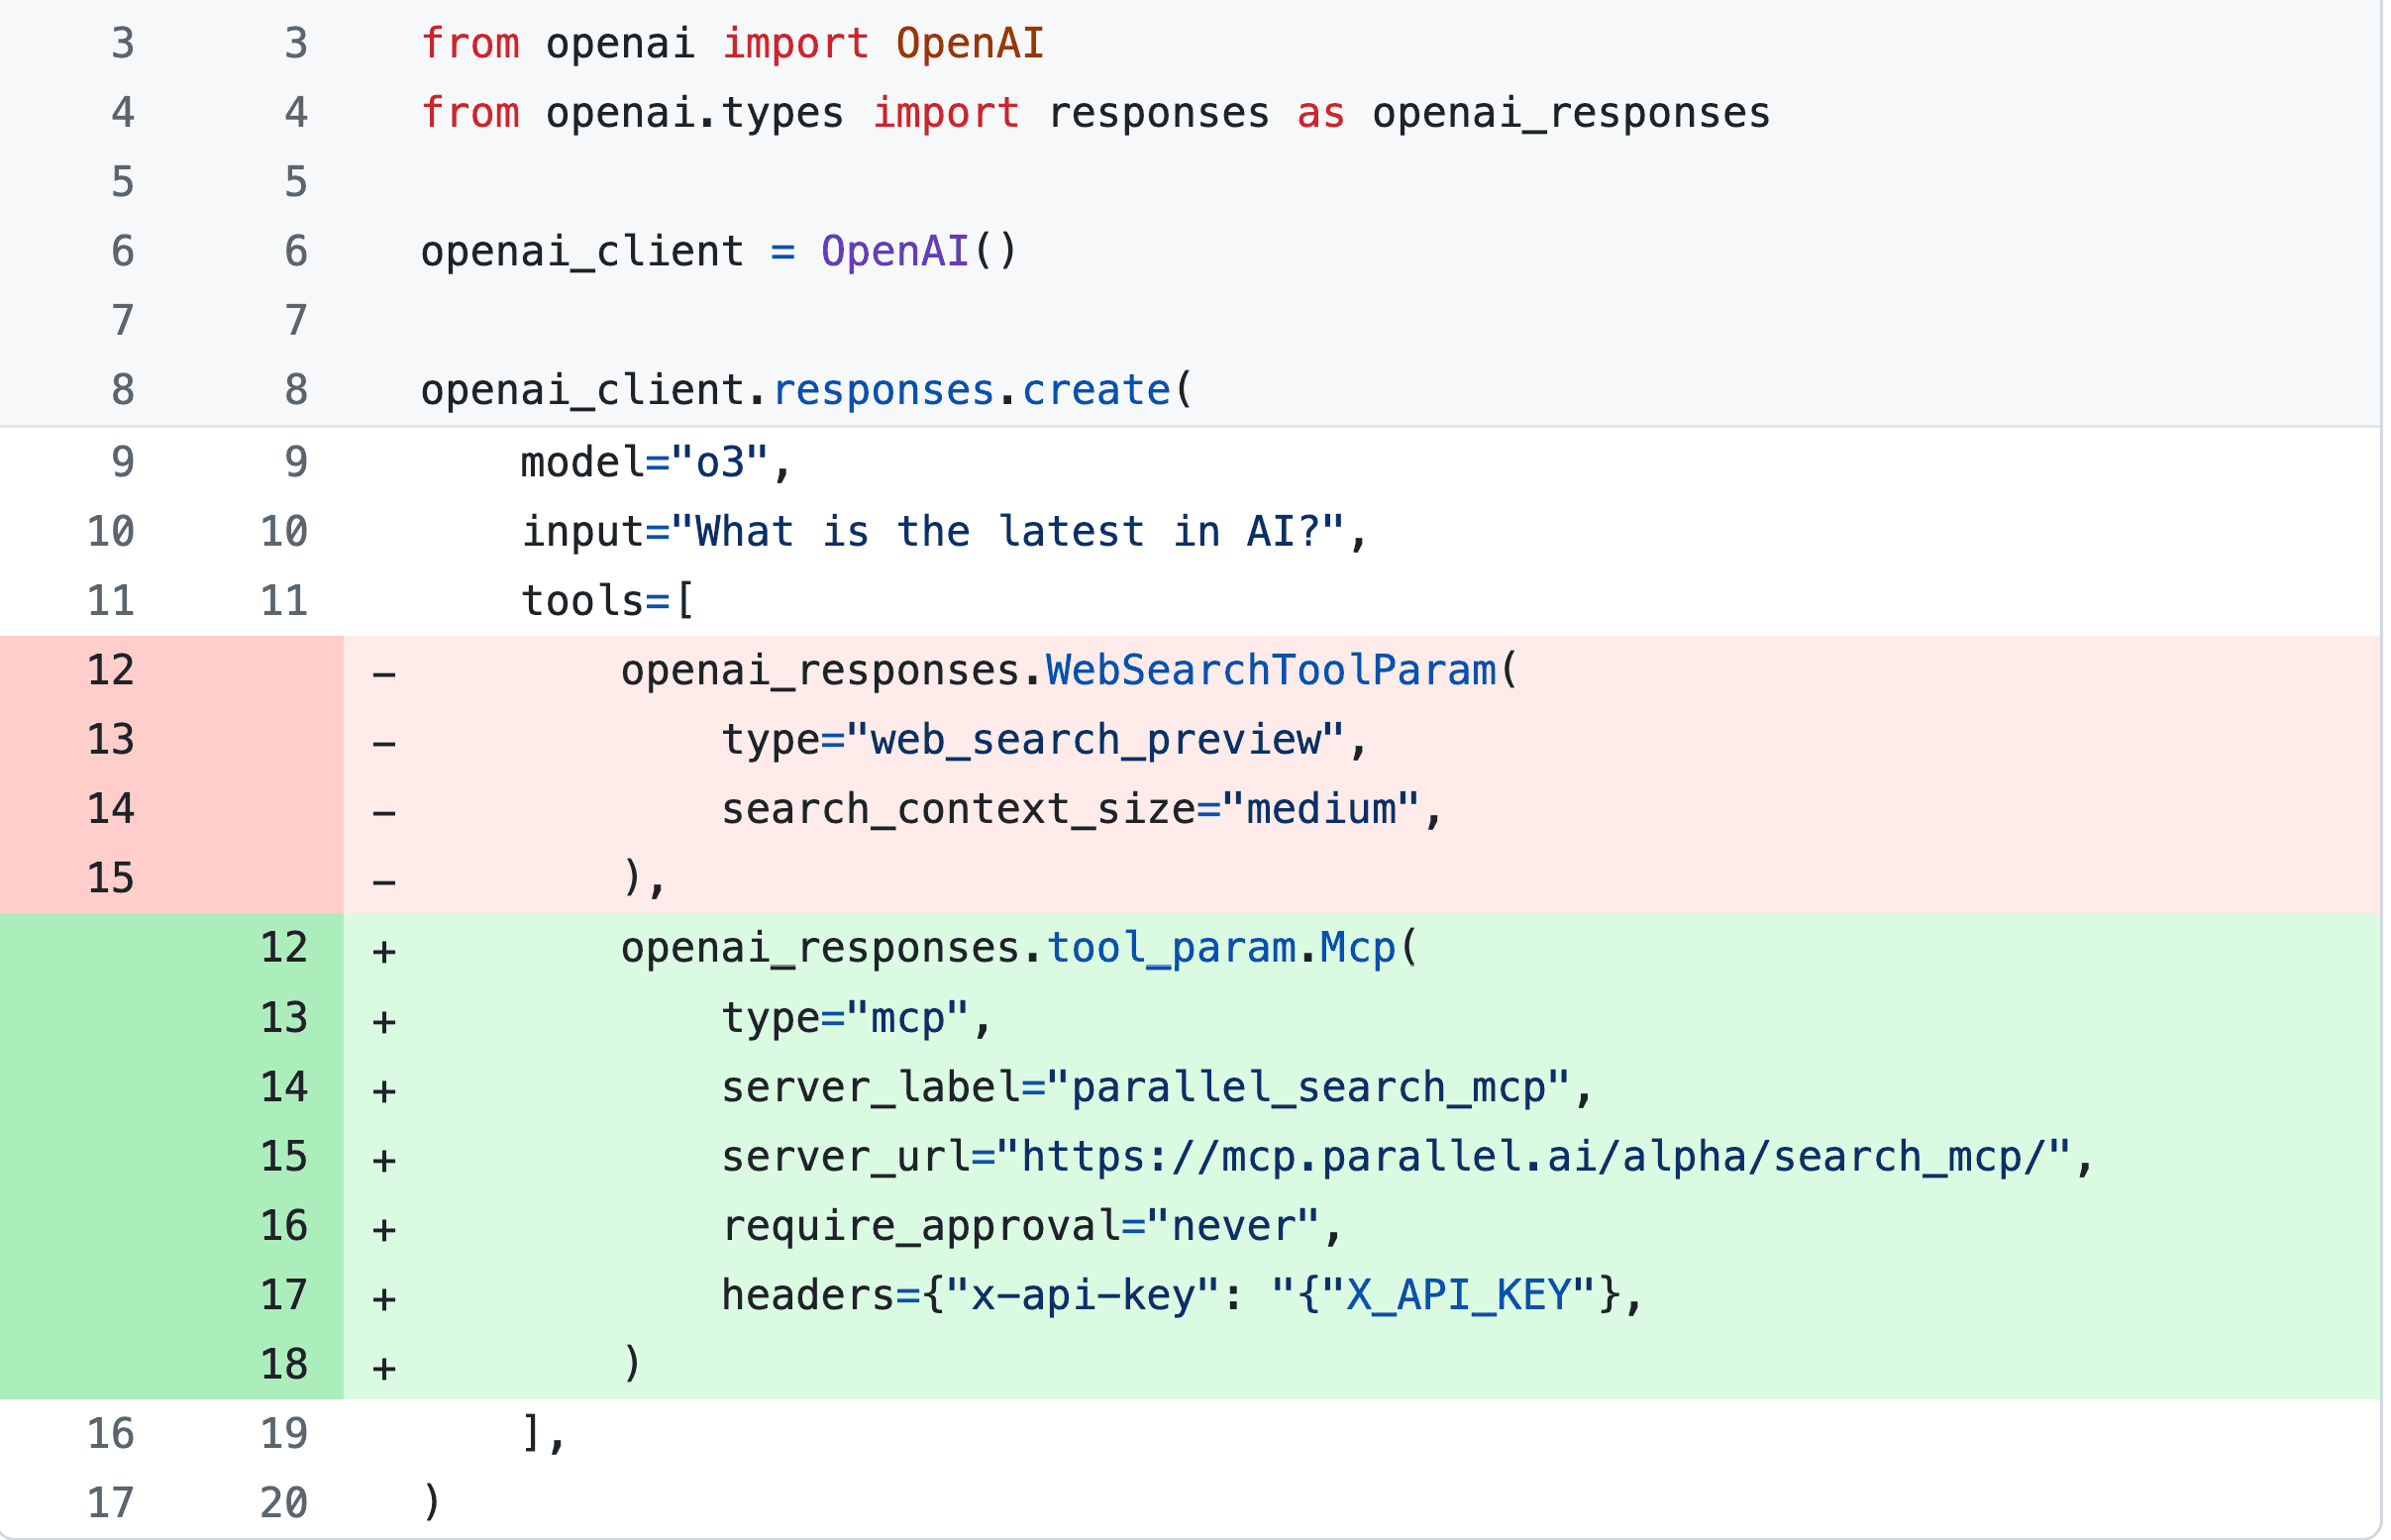Select the headers x-api-key line
The image size is (2391, 1540).
(x=1180, y=1296)
